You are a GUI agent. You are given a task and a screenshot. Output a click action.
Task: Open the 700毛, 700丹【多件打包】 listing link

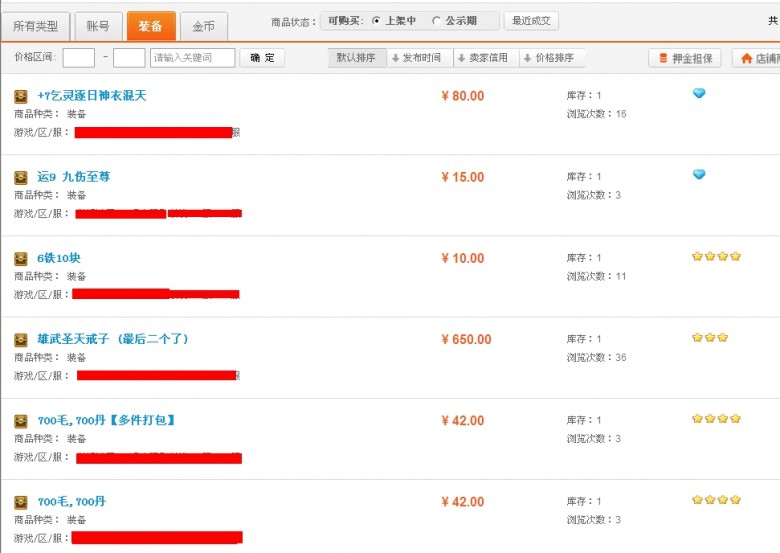coord(106,421)
